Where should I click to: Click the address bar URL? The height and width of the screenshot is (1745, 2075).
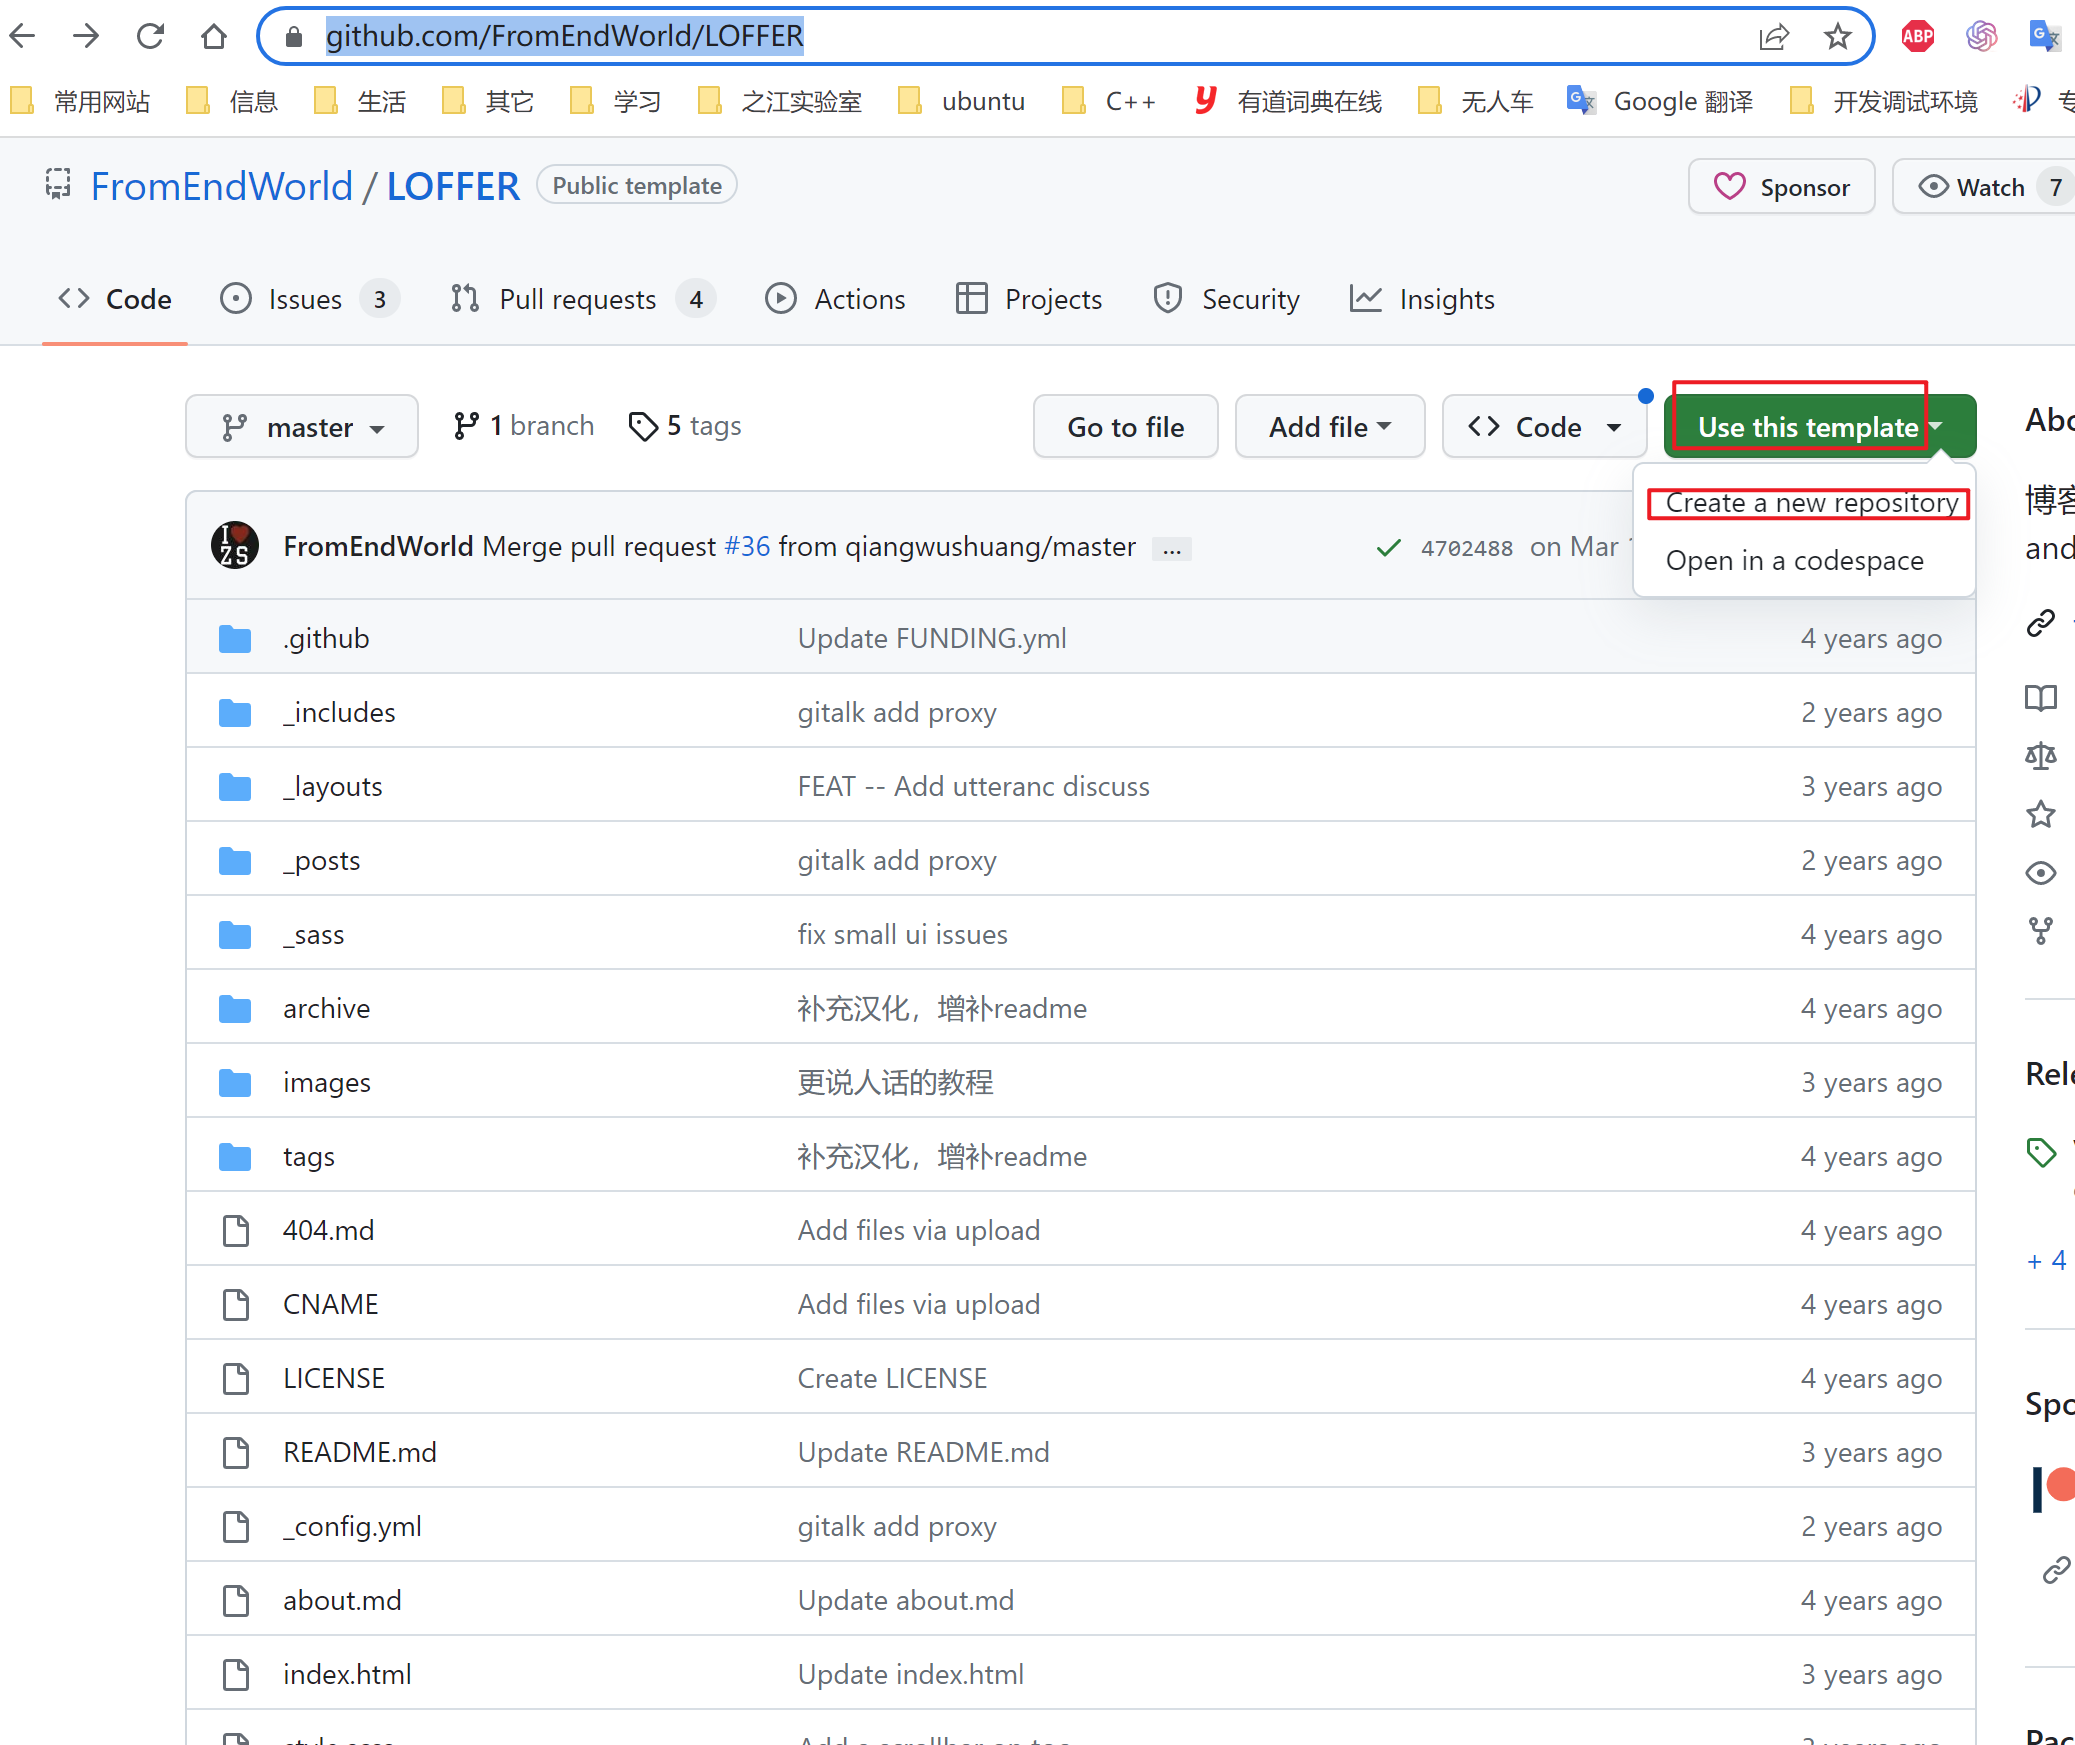tap(565, 37)
